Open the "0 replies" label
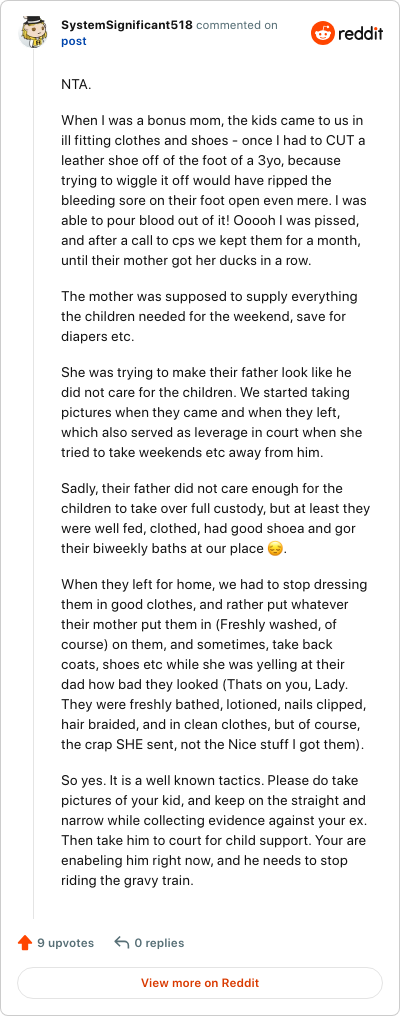The height and width of the screenshot is (1016, 400). (159, 943)
